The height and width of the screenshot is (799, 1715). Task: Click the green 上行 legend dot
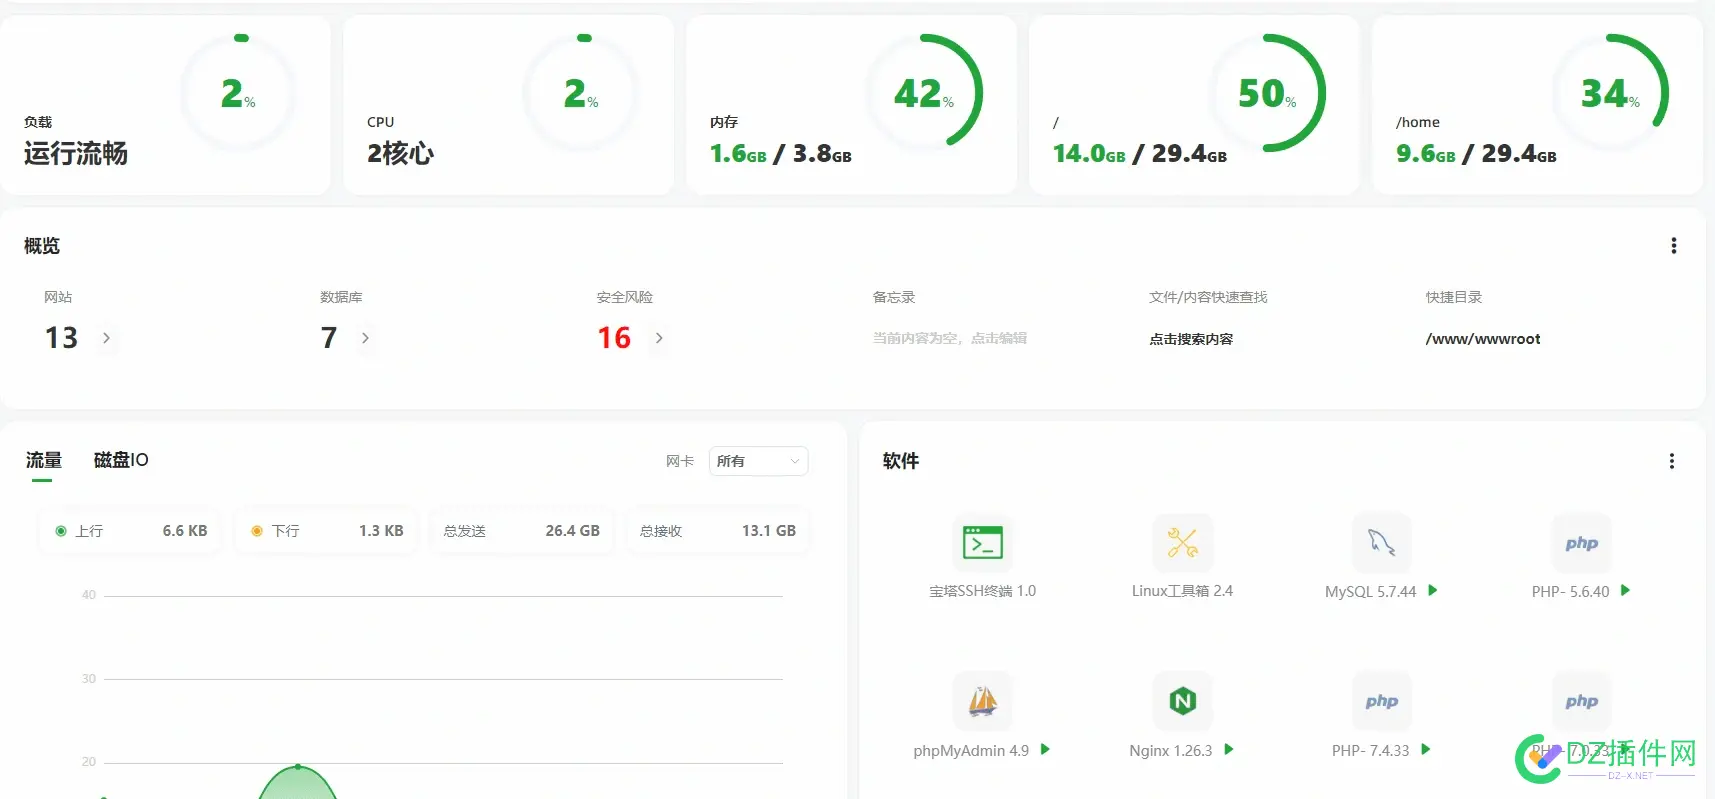[61, 531]
